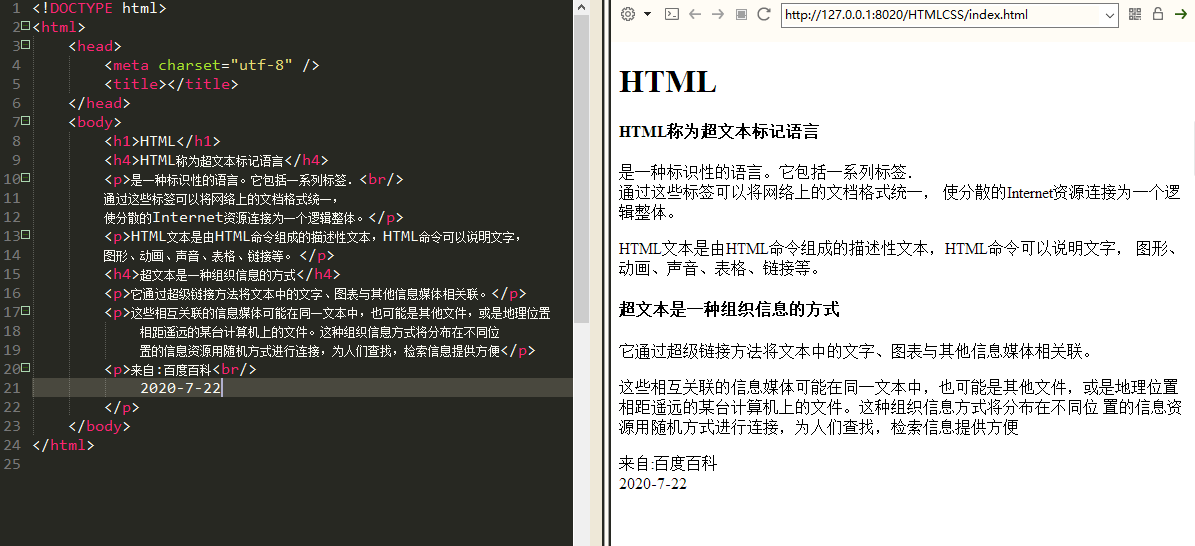Screen dimensions: 1195x546
Task: Go back in the preview browser
Action: coord(694,14)
